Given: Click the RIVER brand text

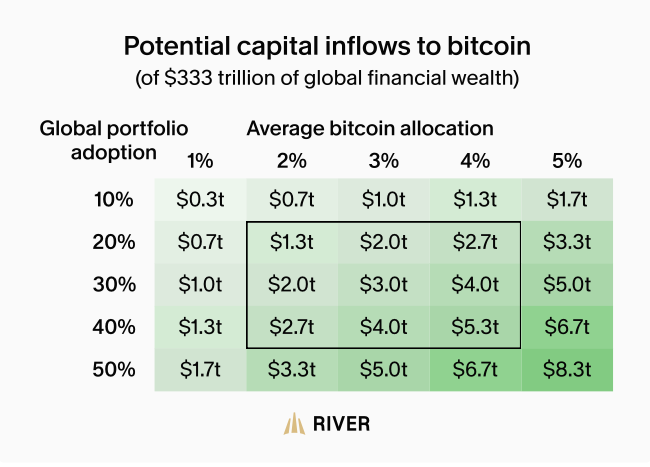Looking at the screenshot, I should 342,424.
